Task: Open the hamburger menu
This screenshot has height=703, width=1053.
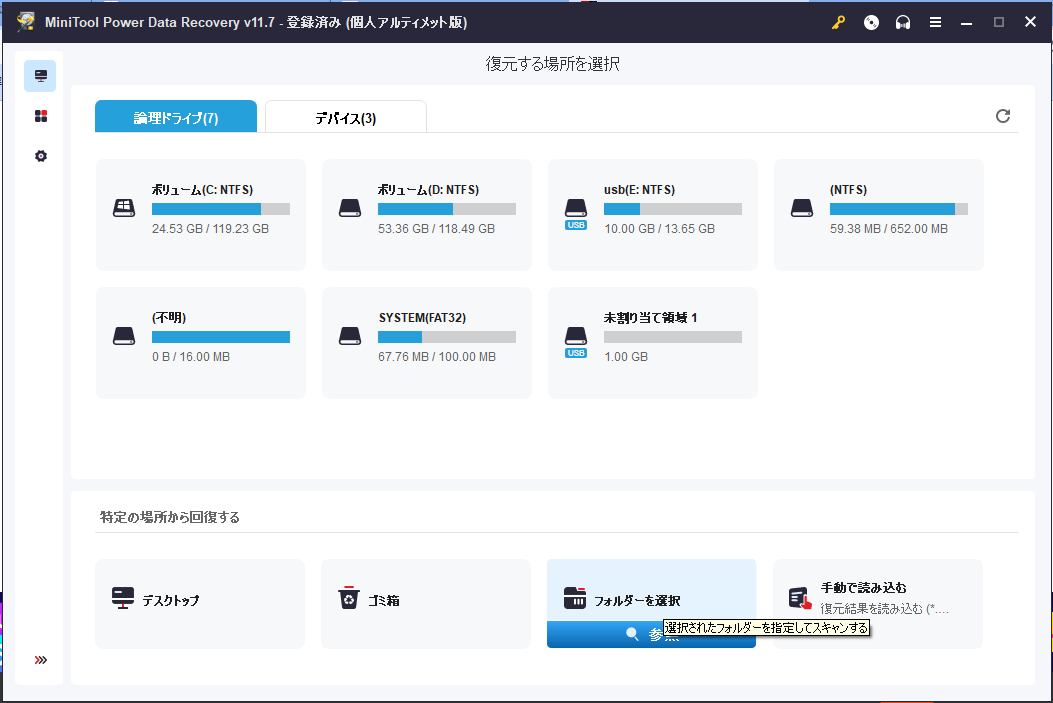Action: (935, 22)
